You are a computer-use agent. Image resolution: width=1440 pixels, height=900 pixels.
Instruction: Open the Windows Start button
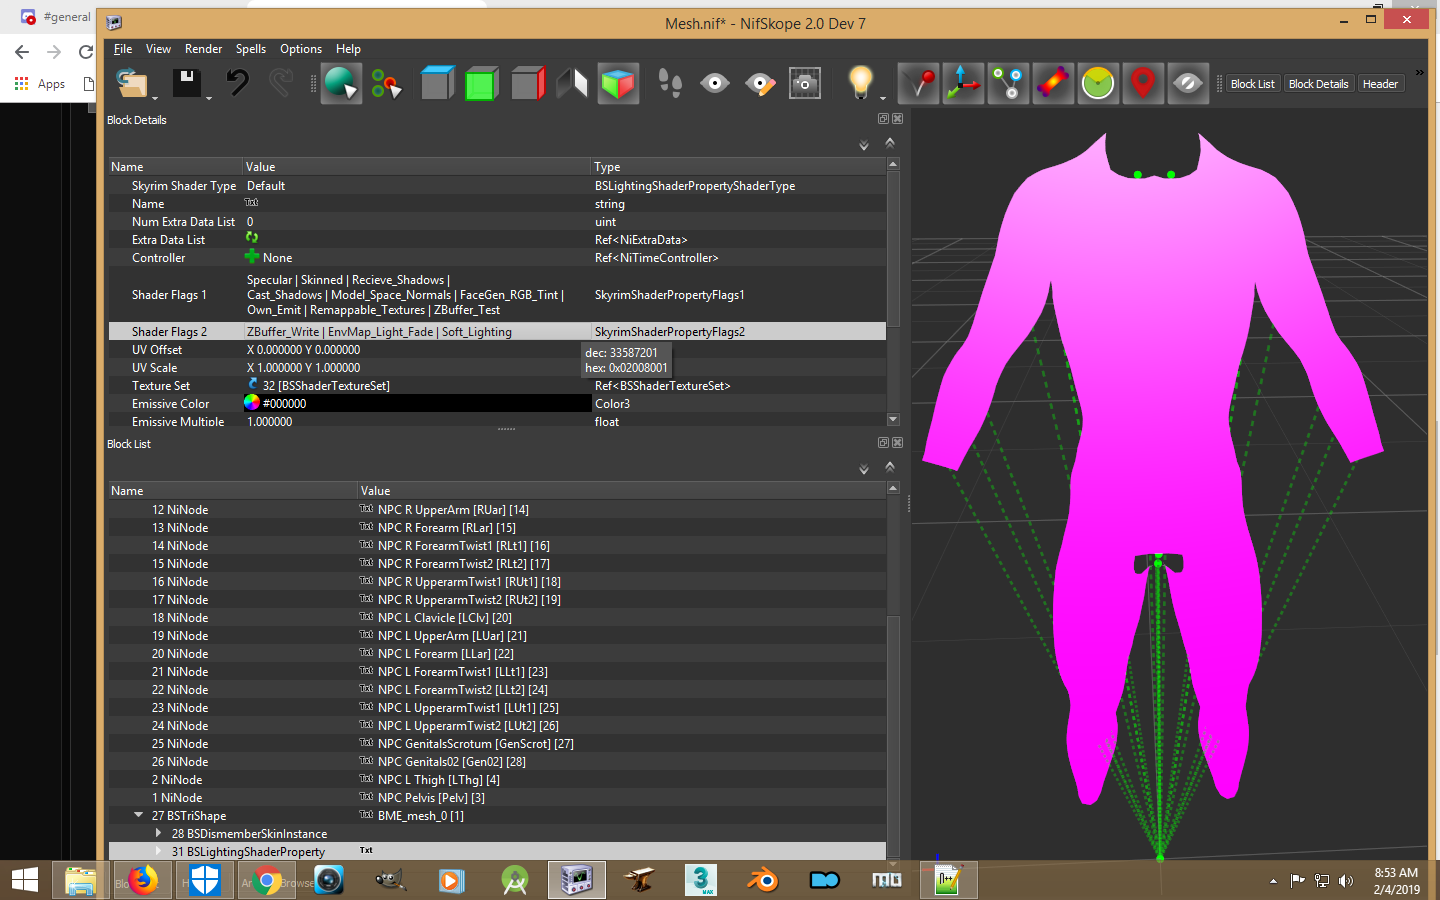pyautogui.click(x=25, y=880)
